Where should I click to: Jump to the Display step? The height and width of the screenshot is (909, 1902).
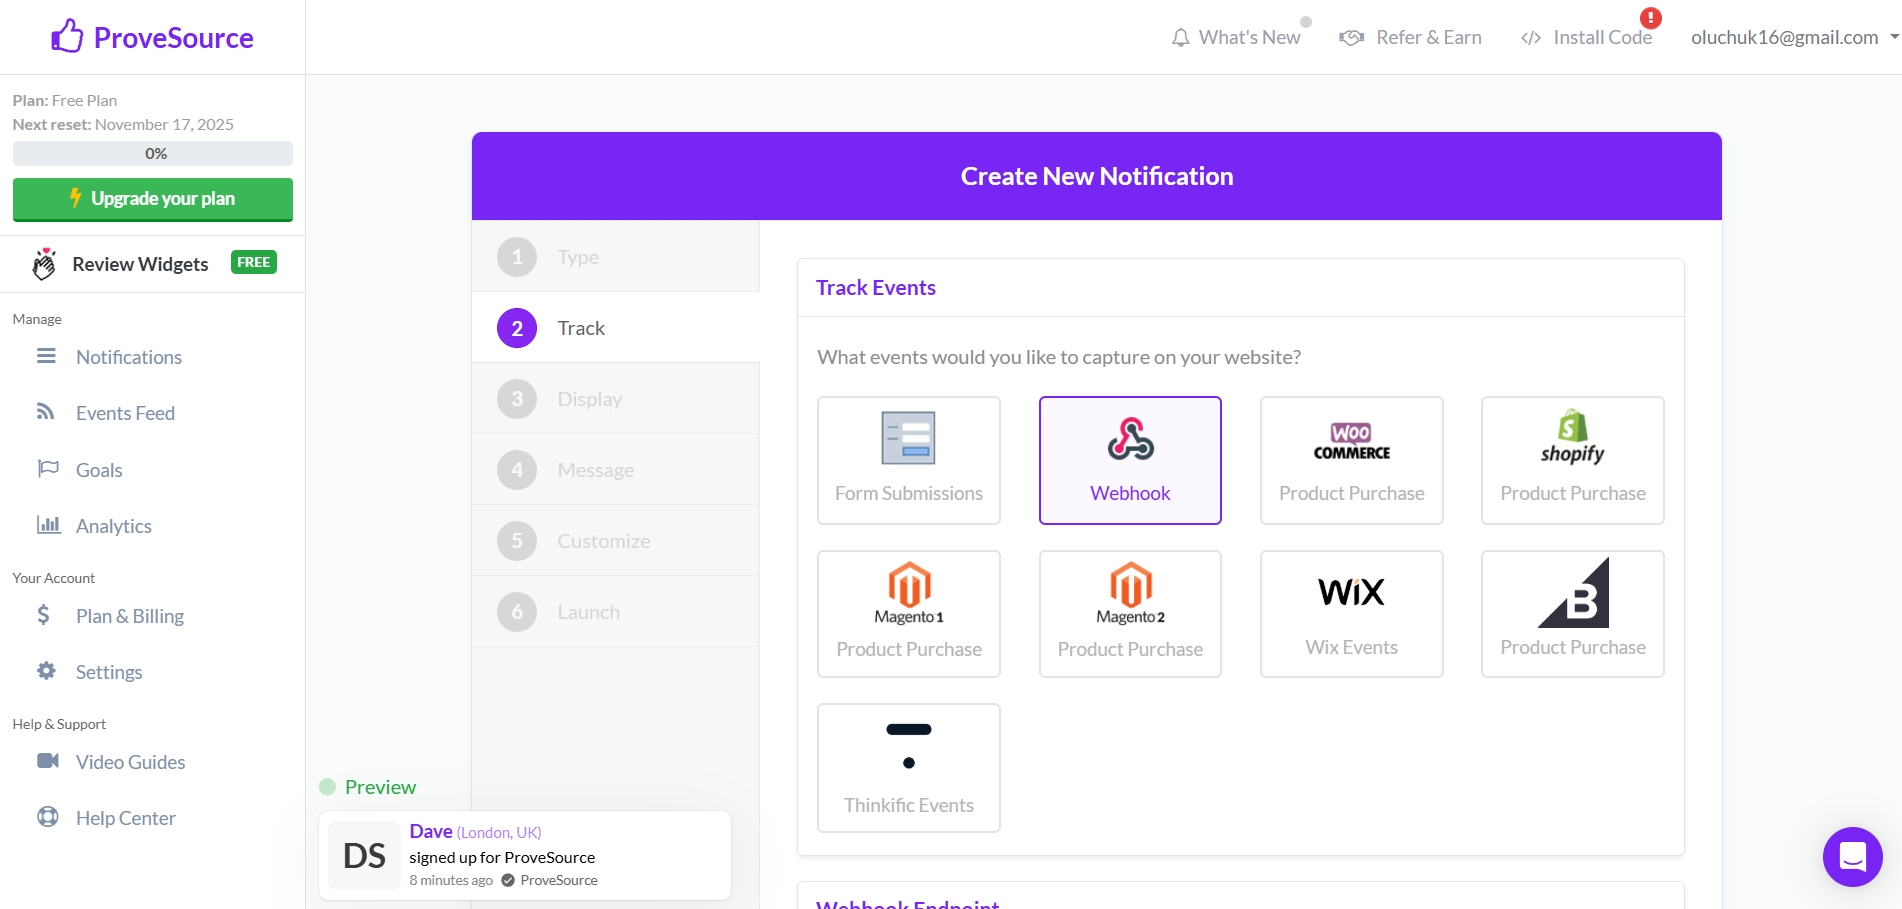tap(589, 398)
